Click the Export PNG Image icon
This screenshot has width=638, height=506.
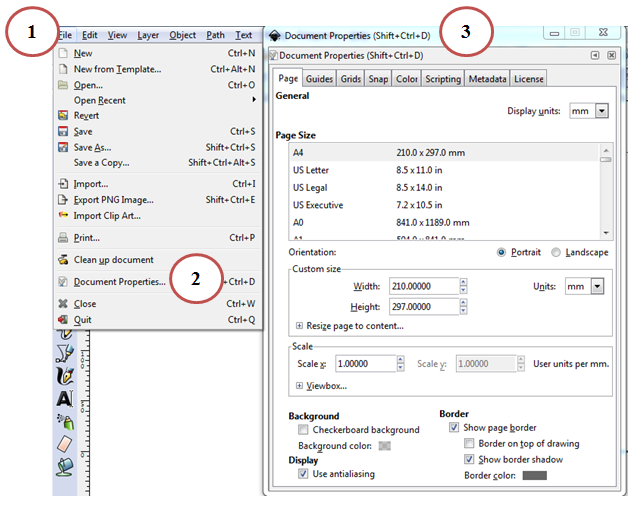(63, 200)
